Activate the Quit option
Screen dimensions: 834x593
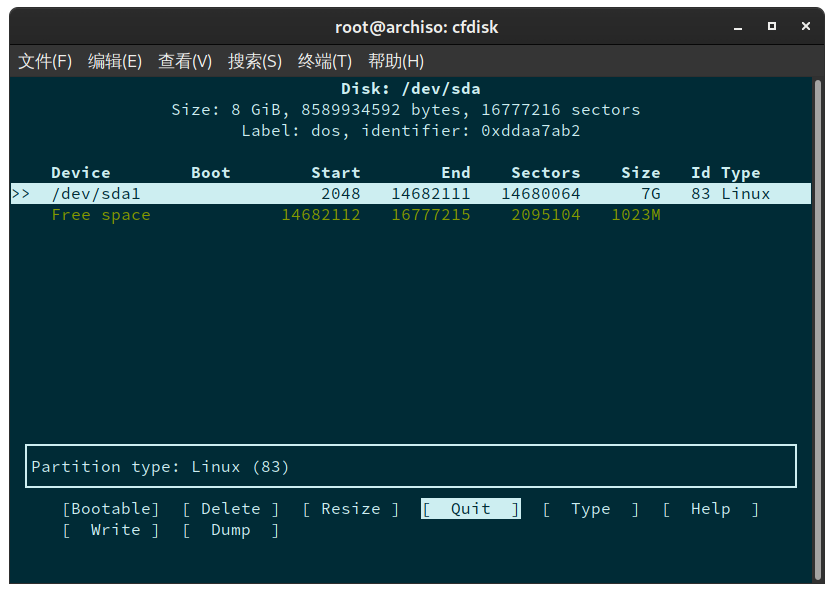pyautogui.click(x=470, y=508)
